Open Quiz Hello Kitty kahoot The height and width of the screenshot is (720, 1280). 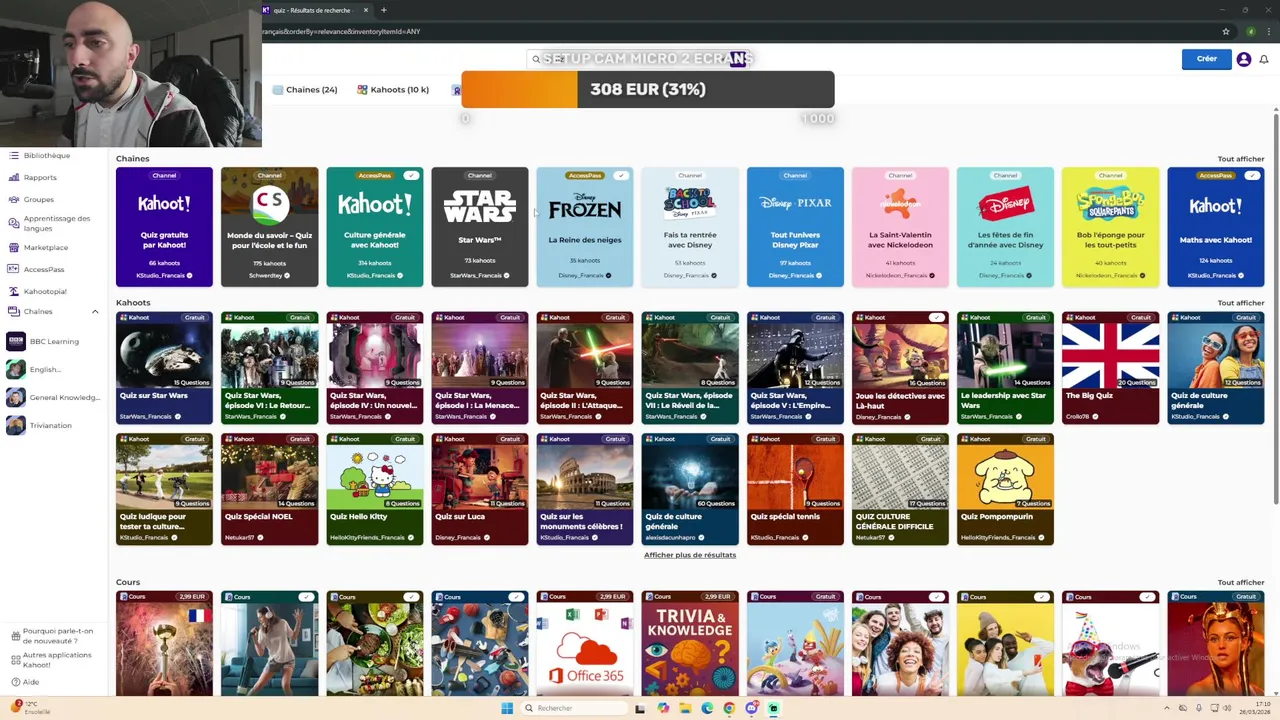click(375, 489)
